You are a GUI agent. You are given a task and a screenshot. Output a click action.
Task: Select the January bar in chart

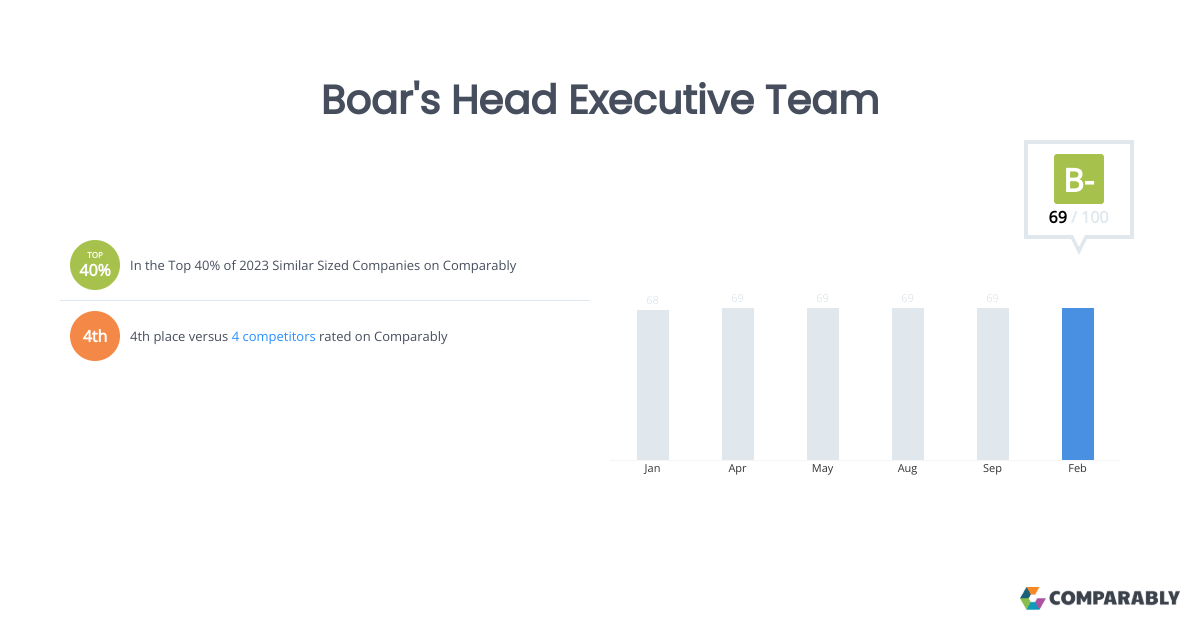[652, 385]
